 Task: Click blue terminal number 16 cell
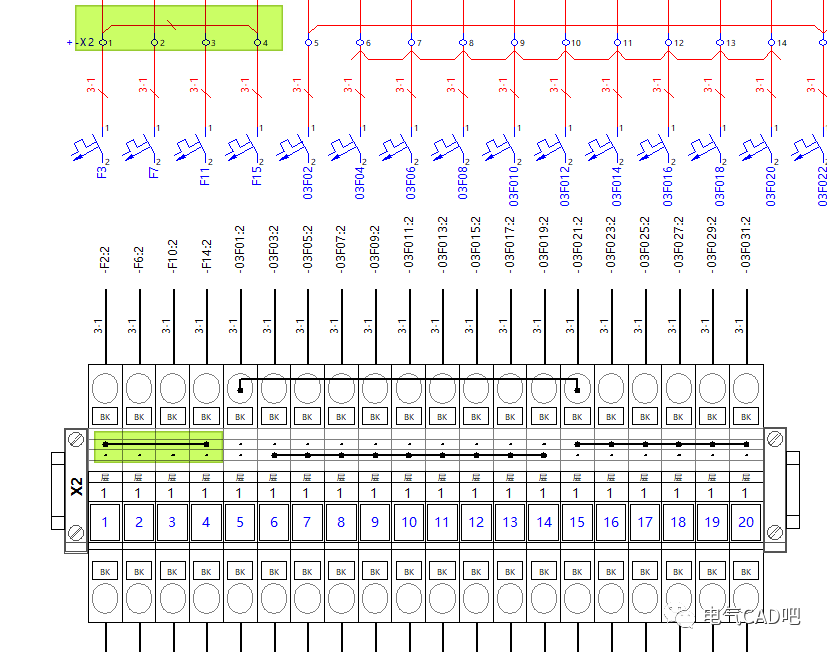point(611,522)
